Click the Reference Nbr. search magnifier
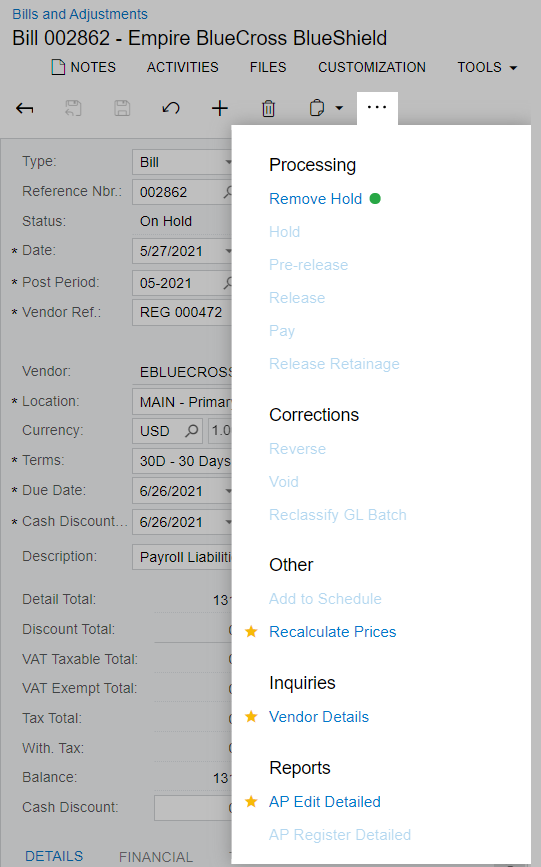The image size is (541, 867). (x=228, y=192)
